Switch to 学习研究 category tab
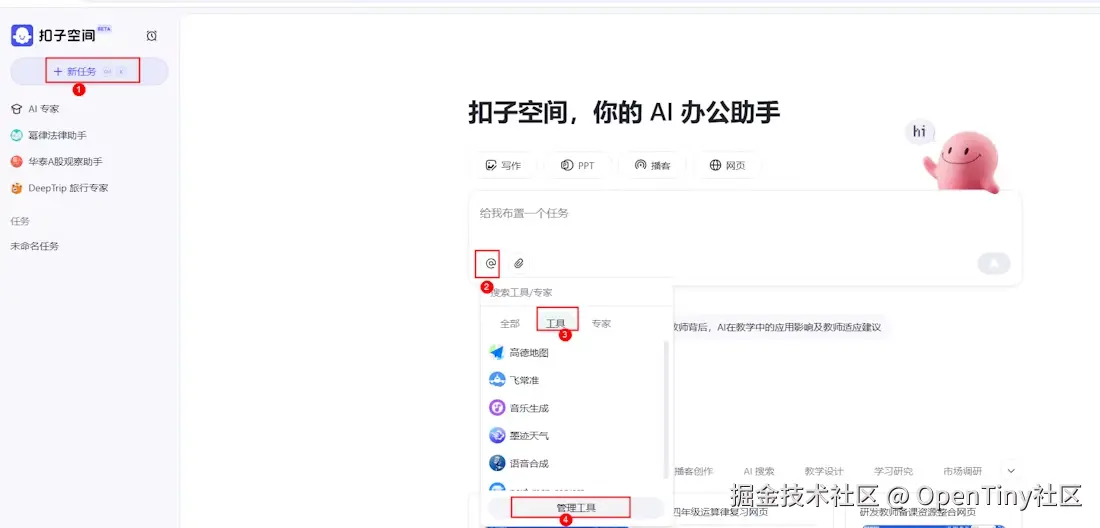Screen dimensions: 1100x528 click(893, 471)
